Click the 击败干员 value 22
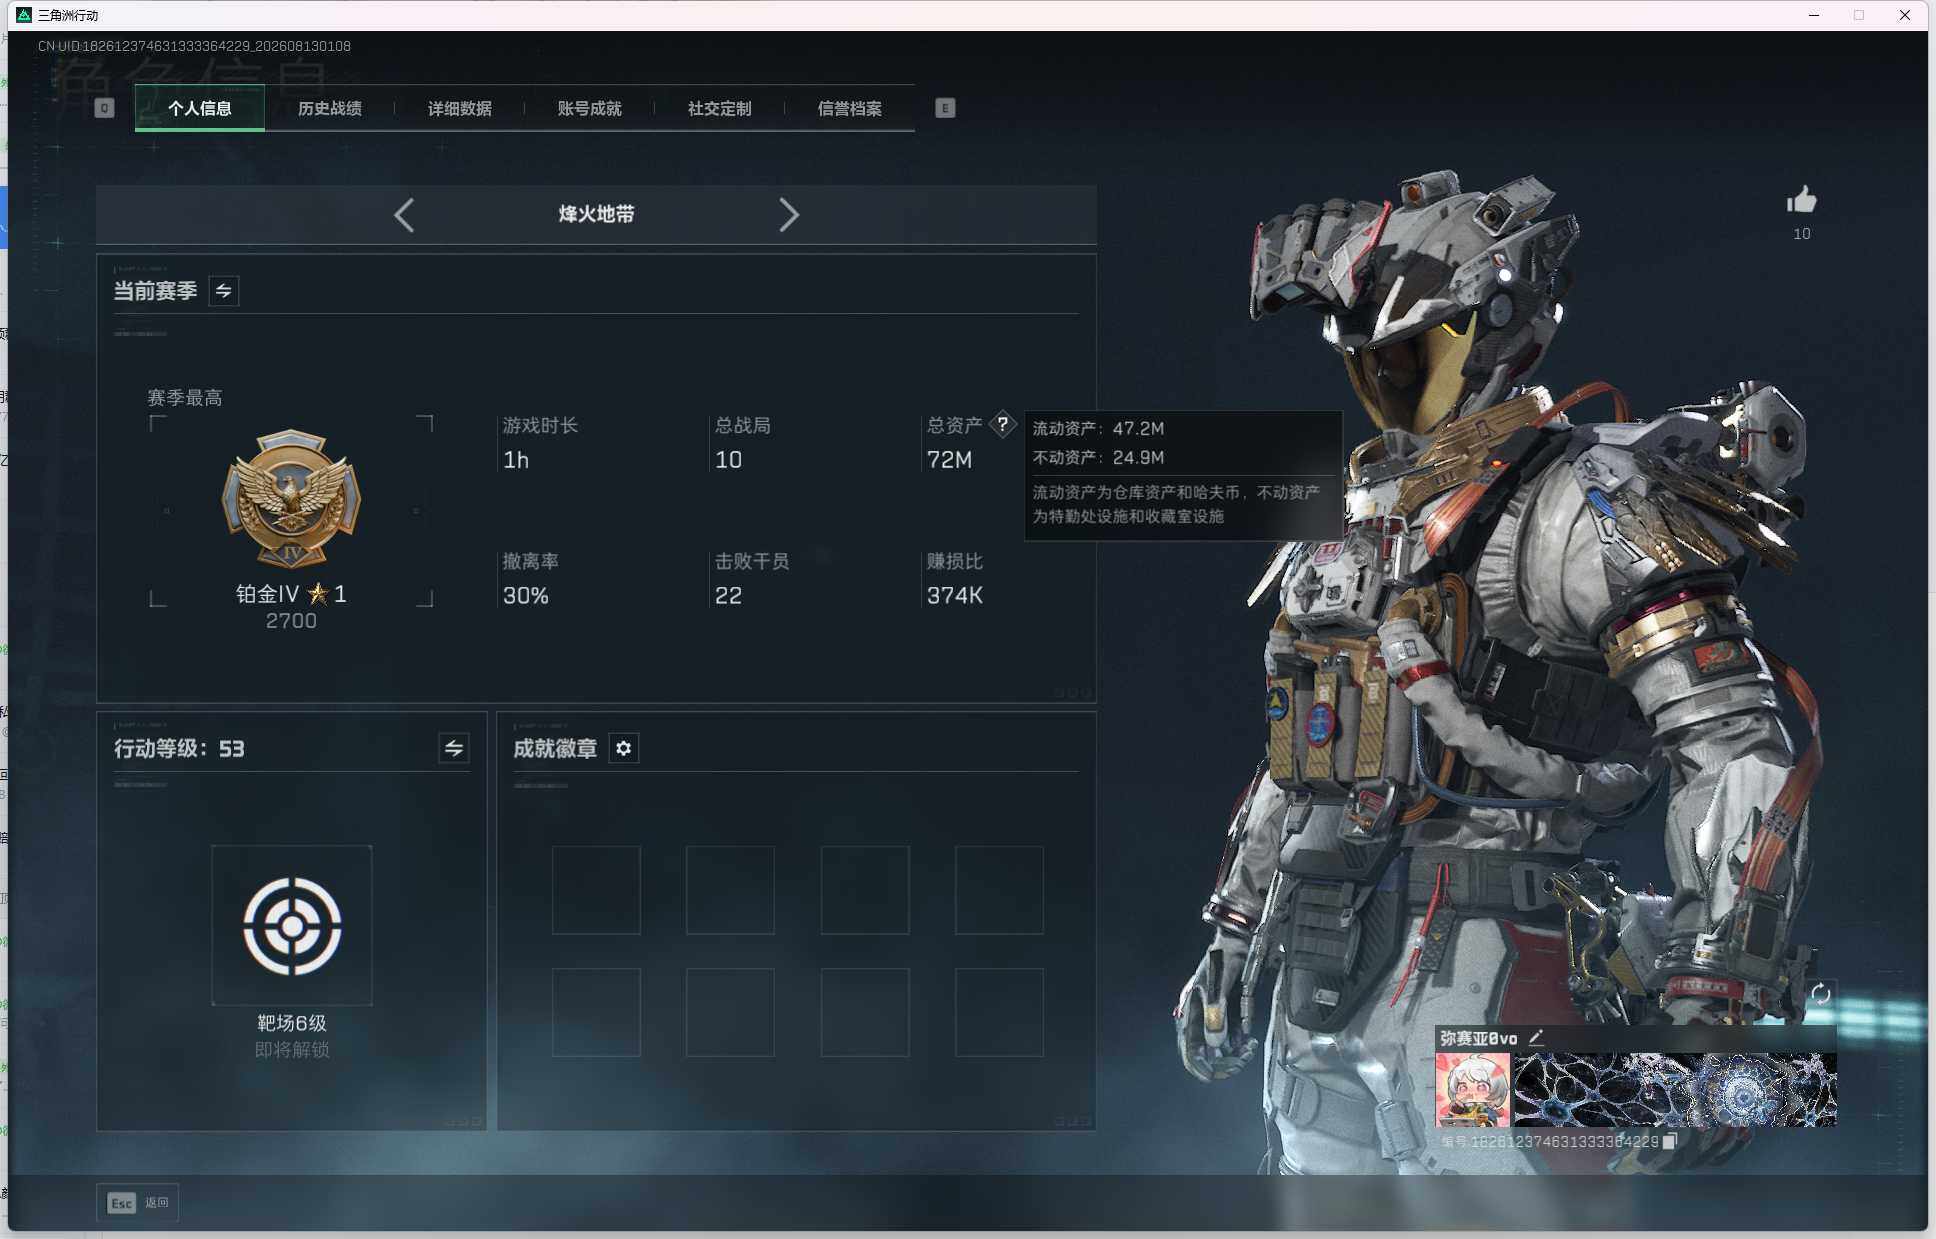Viewport: 1936px width, 1239px height. (x=728, y=596)
